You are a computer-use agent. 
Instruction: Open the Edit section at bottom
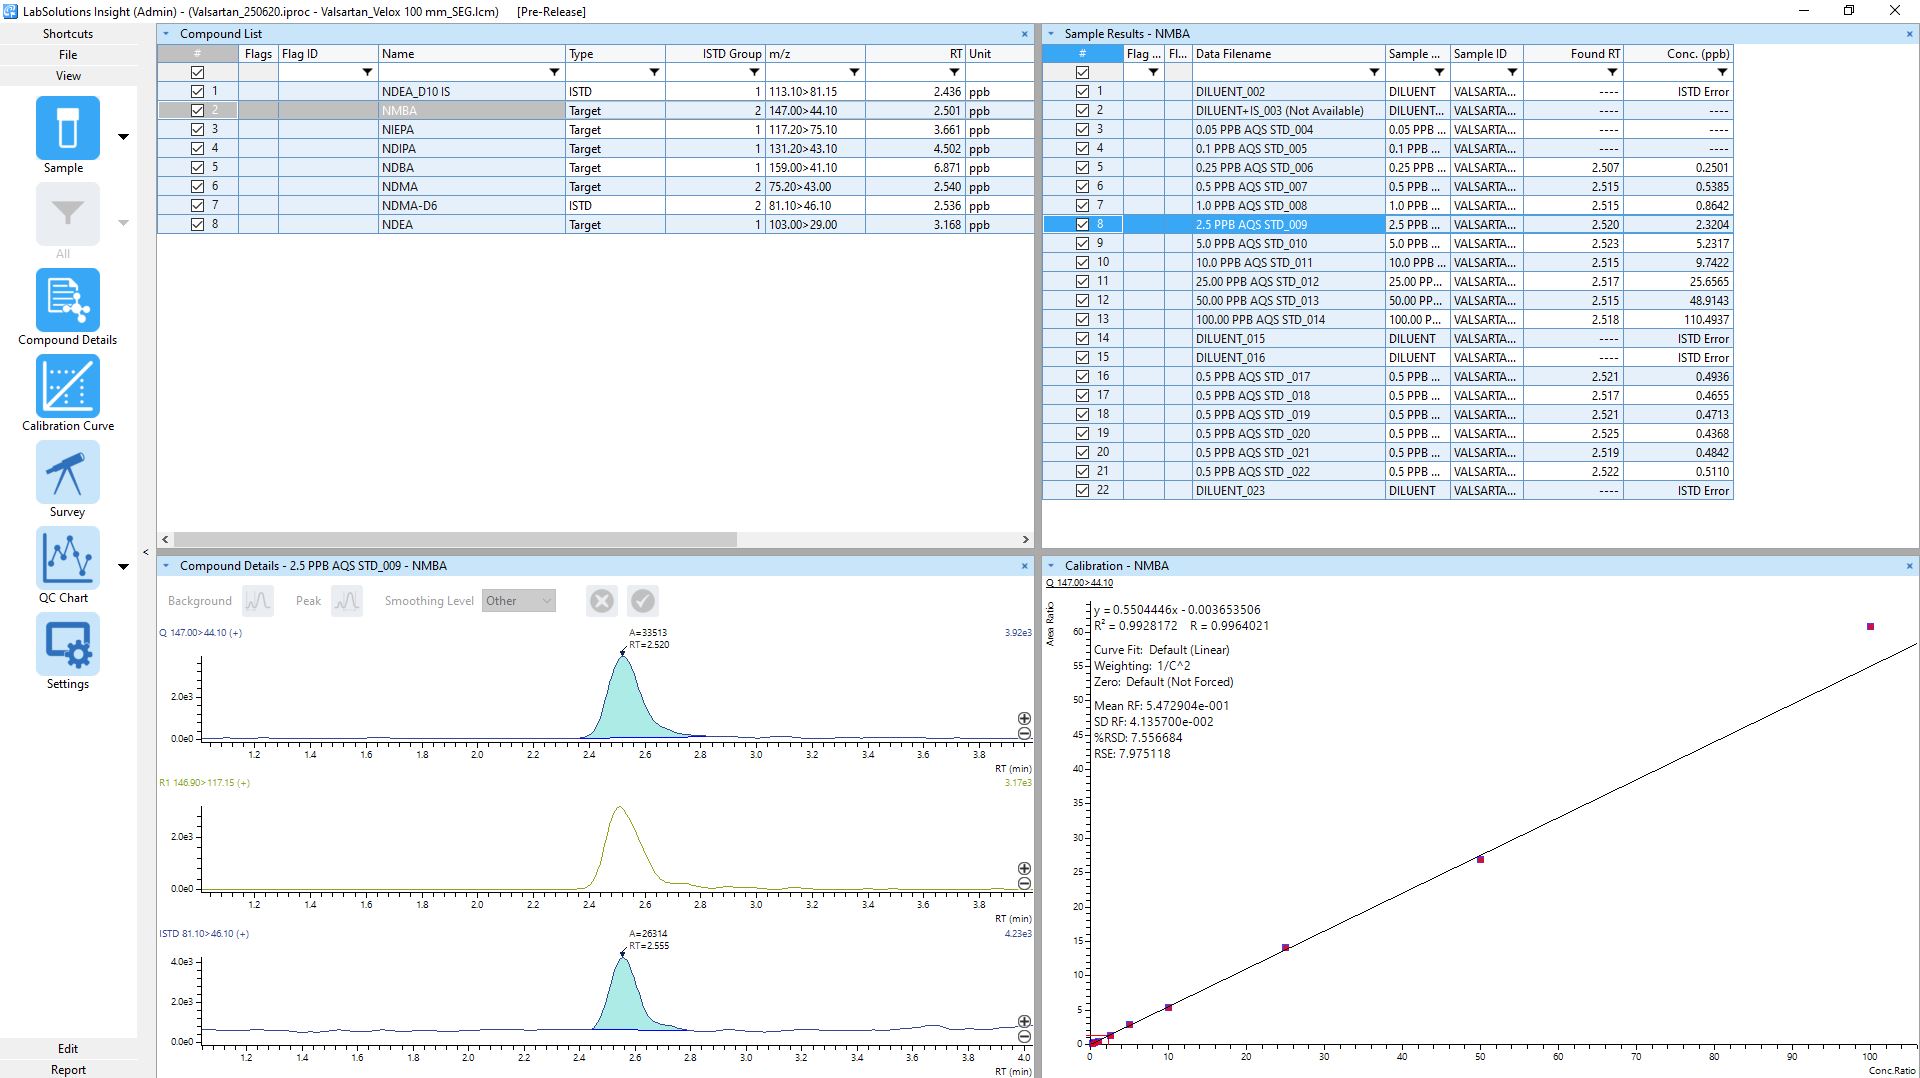click(68, 1048)
